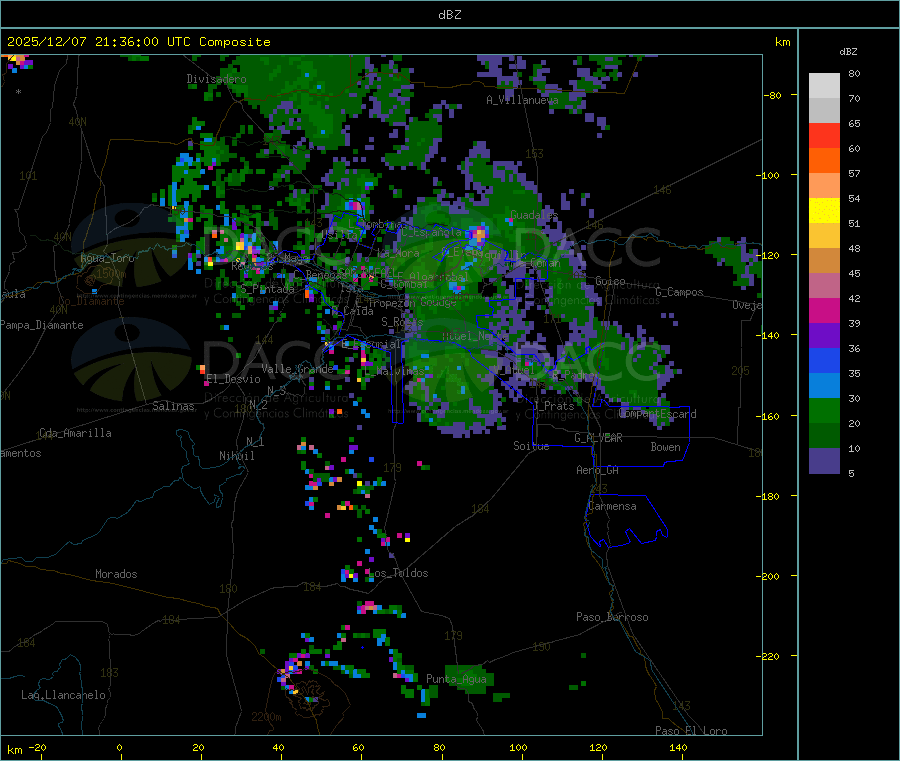Click the 'Cda_Amarilla' map label

(x=75, y=433)
